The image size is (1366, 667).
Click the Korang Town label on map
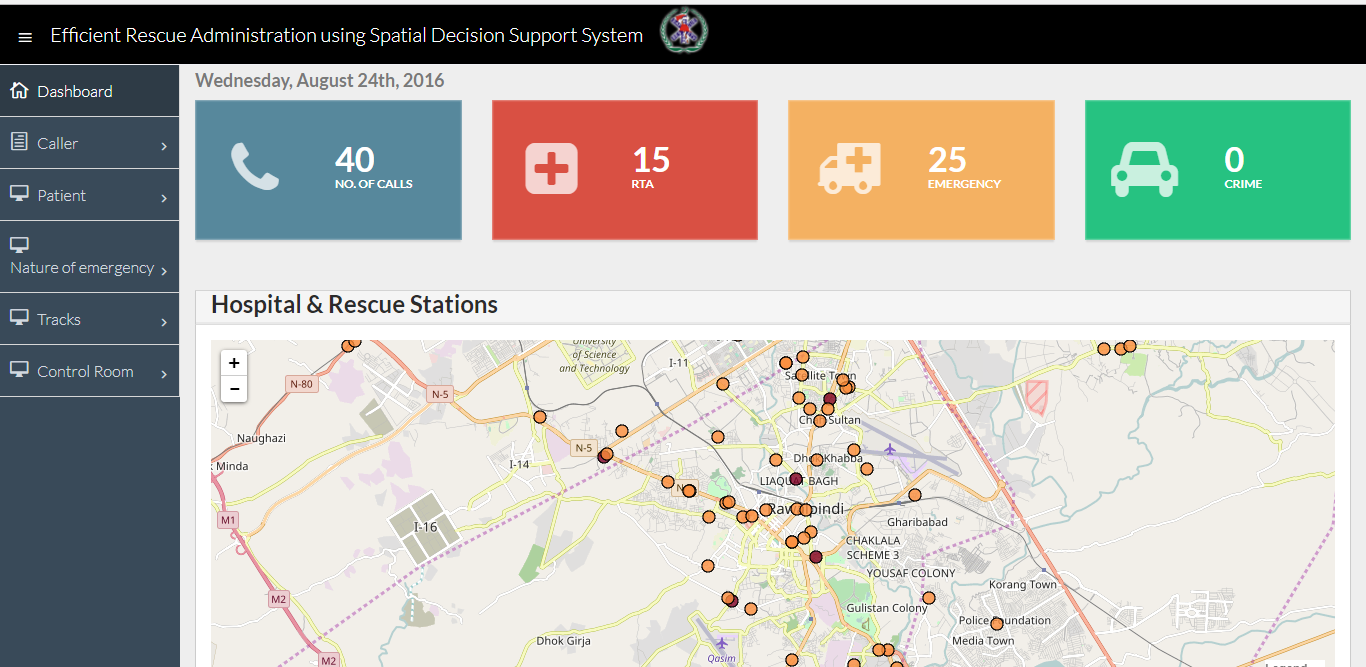tap(1022, 584)
